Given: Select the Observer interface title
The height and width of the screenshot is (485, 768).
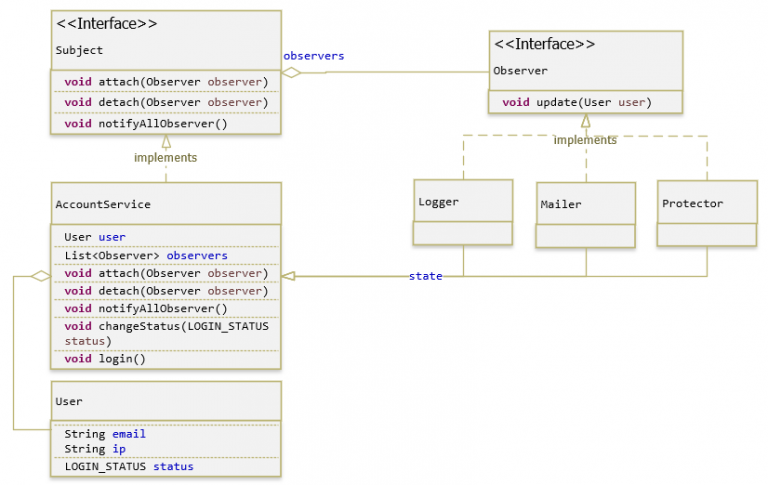Looking at the screenshot, I should coord(520,71).
